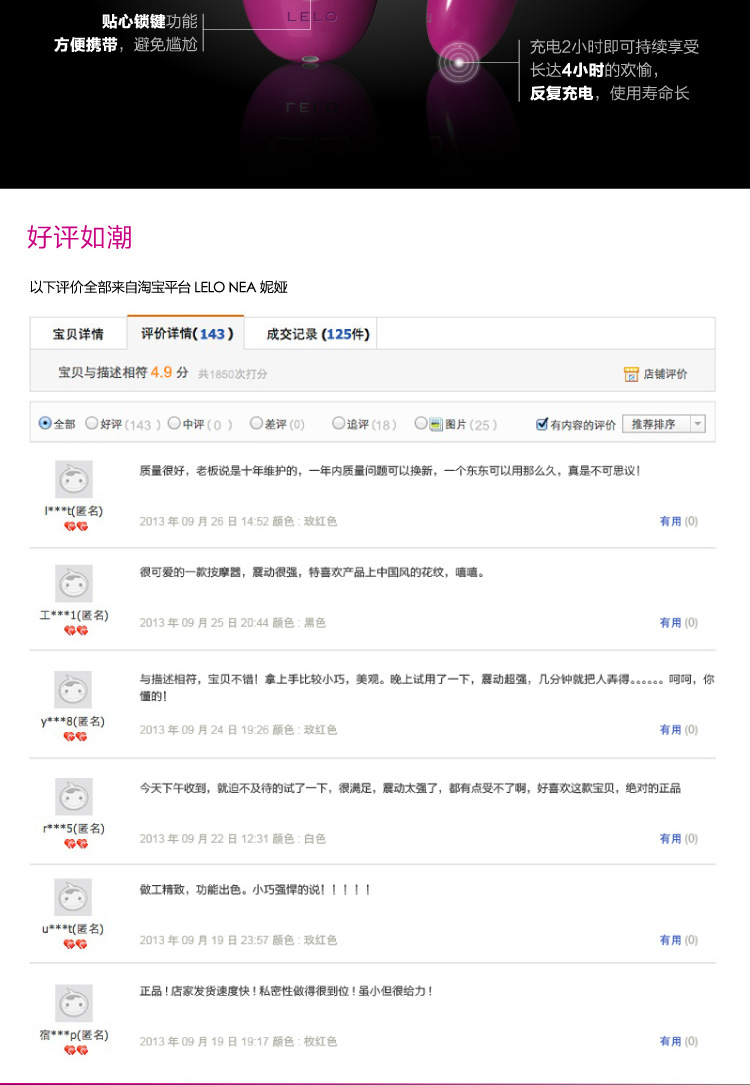The height and width of the screenshot is (1085, 750).
Task: Select the 全部 radio button
Action: (45, 423)
